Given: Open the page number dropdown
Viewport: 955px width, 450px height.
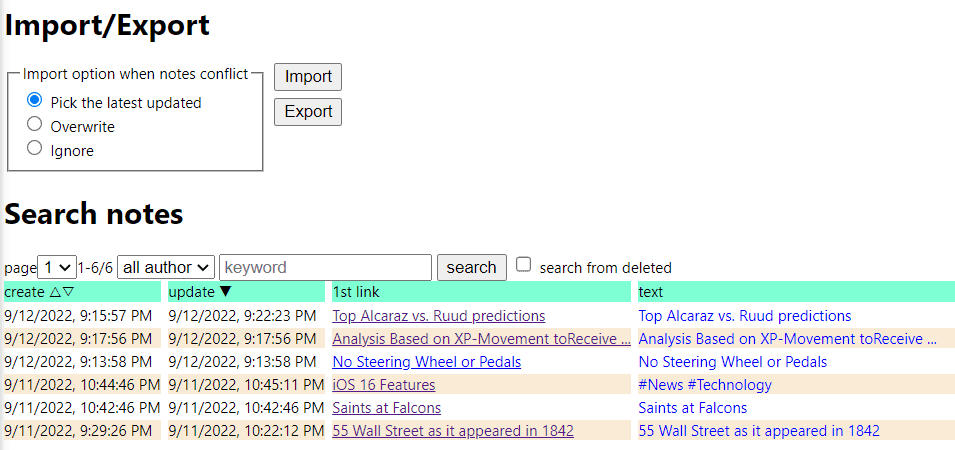Looking at the screenshot, I should pos(57,267).
